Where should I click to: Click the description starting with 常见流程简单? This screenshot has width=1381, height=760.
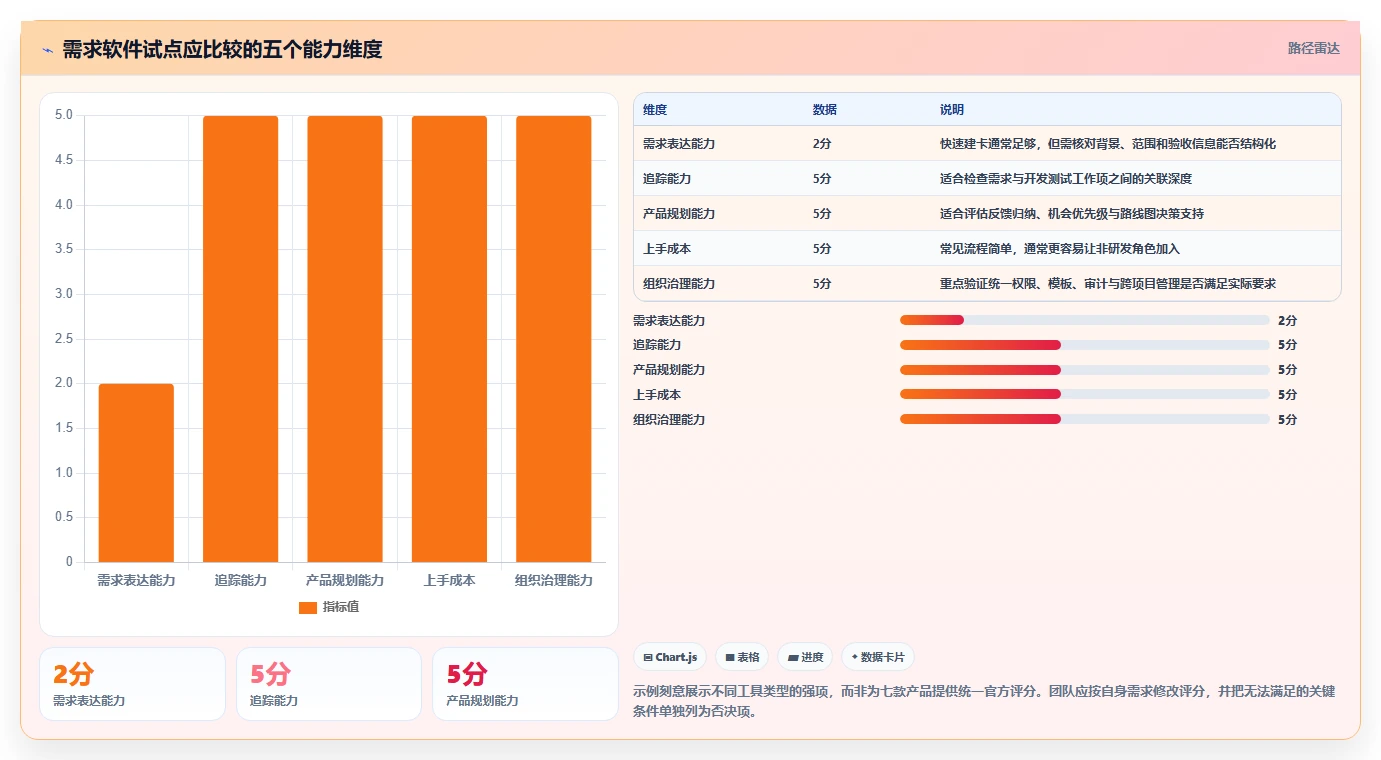[1060, 249]
